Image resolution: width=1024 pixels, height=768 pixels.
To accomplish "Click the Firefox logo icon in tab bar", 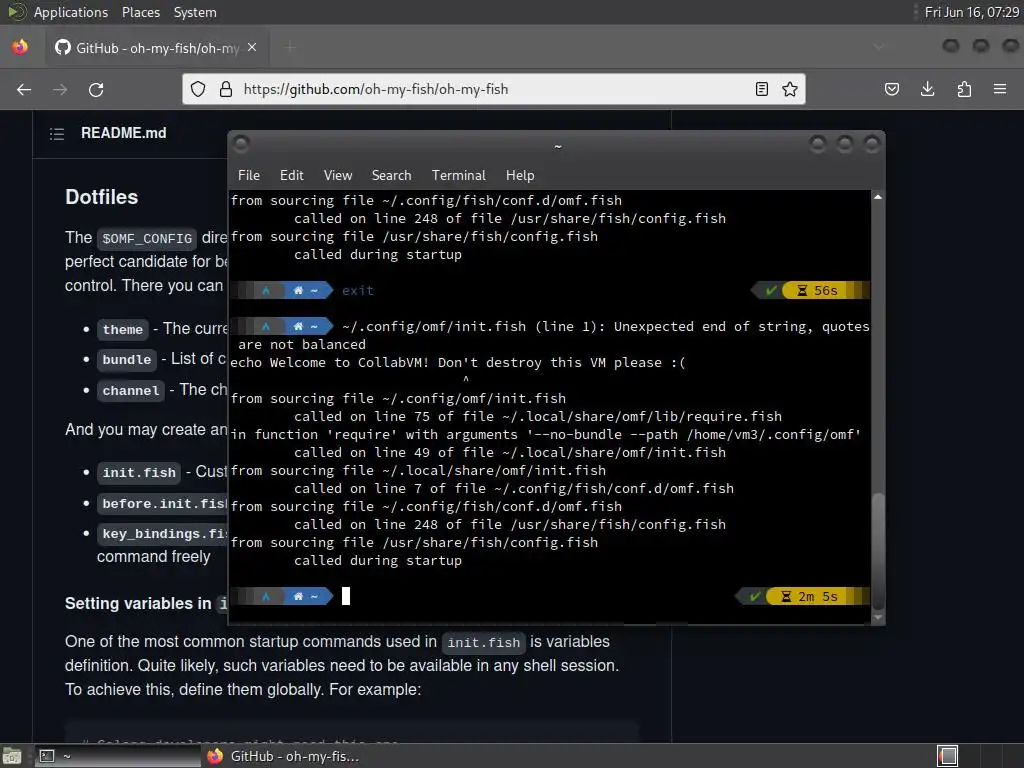I will tap(20, 47).
